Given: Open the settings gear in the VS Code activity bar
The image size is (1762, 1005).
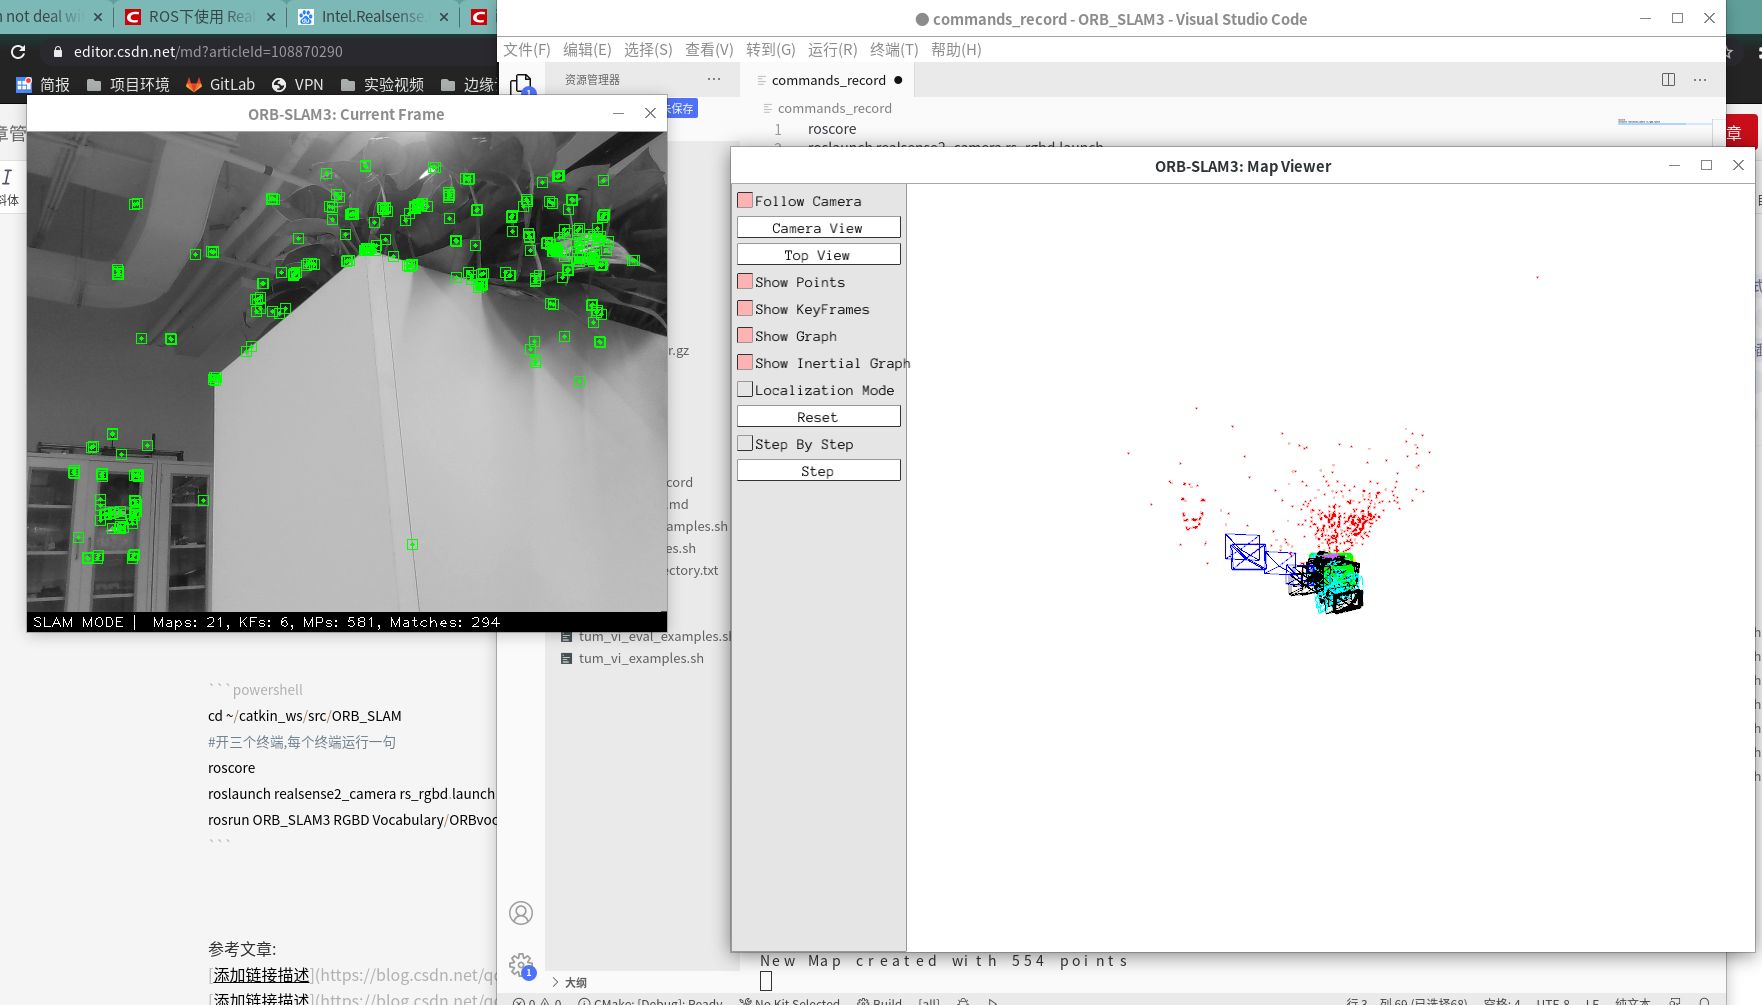Looking at the screenshot, I should (521, 964).
